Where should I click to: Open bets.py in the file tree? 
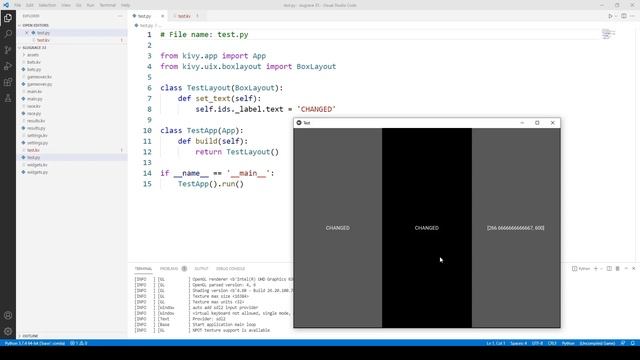tap(34, 69)
